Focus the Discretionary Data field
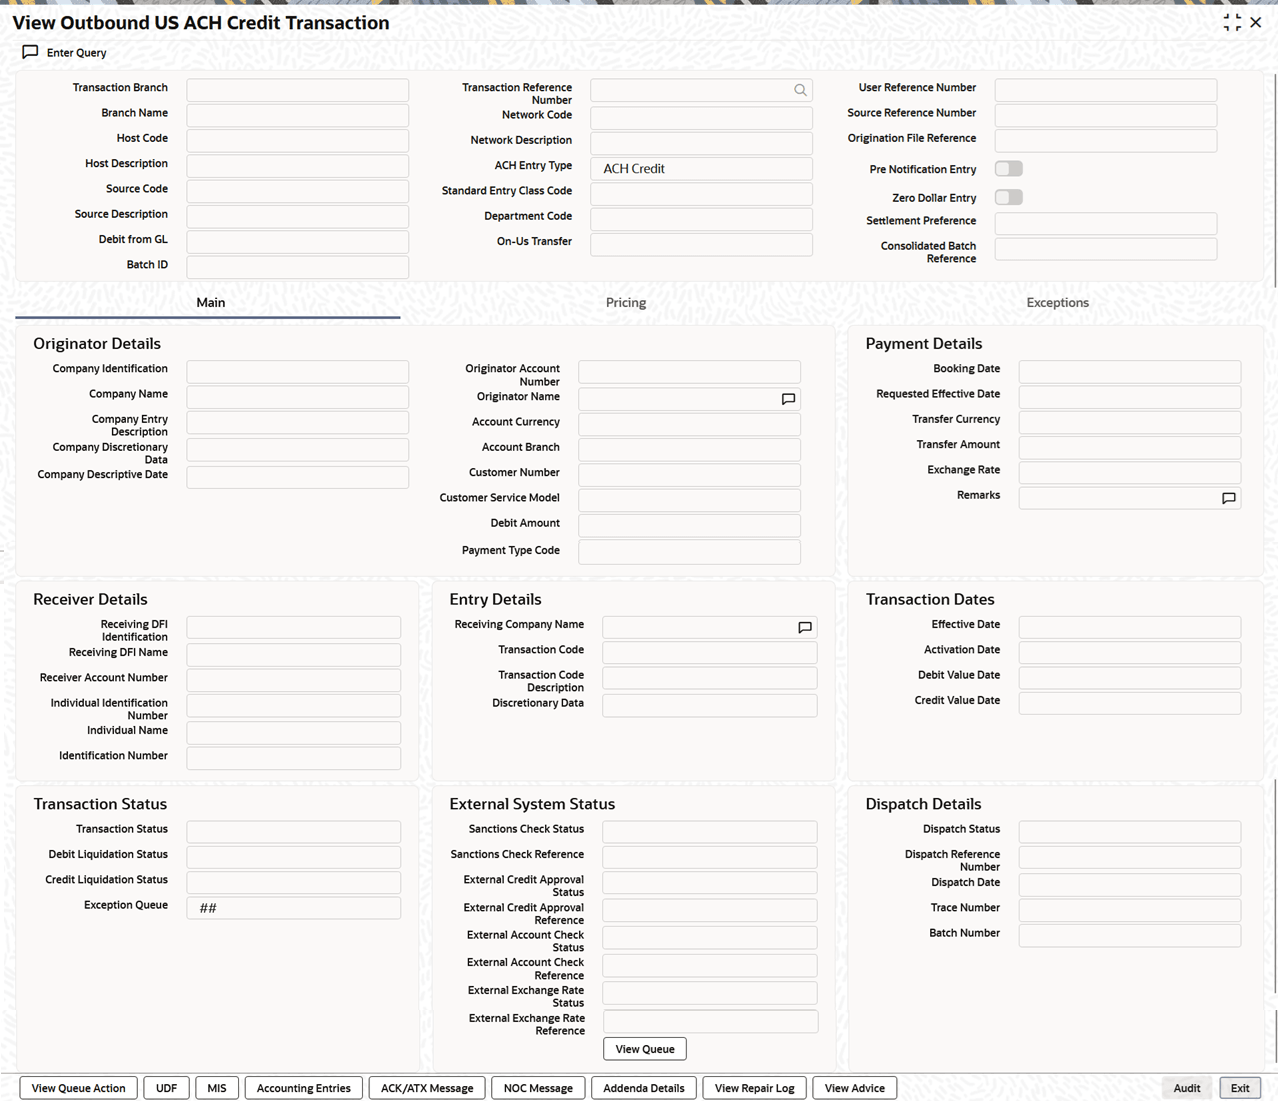The width and height of the screenshot is (1278, 1101). click(x=710, y=705)
